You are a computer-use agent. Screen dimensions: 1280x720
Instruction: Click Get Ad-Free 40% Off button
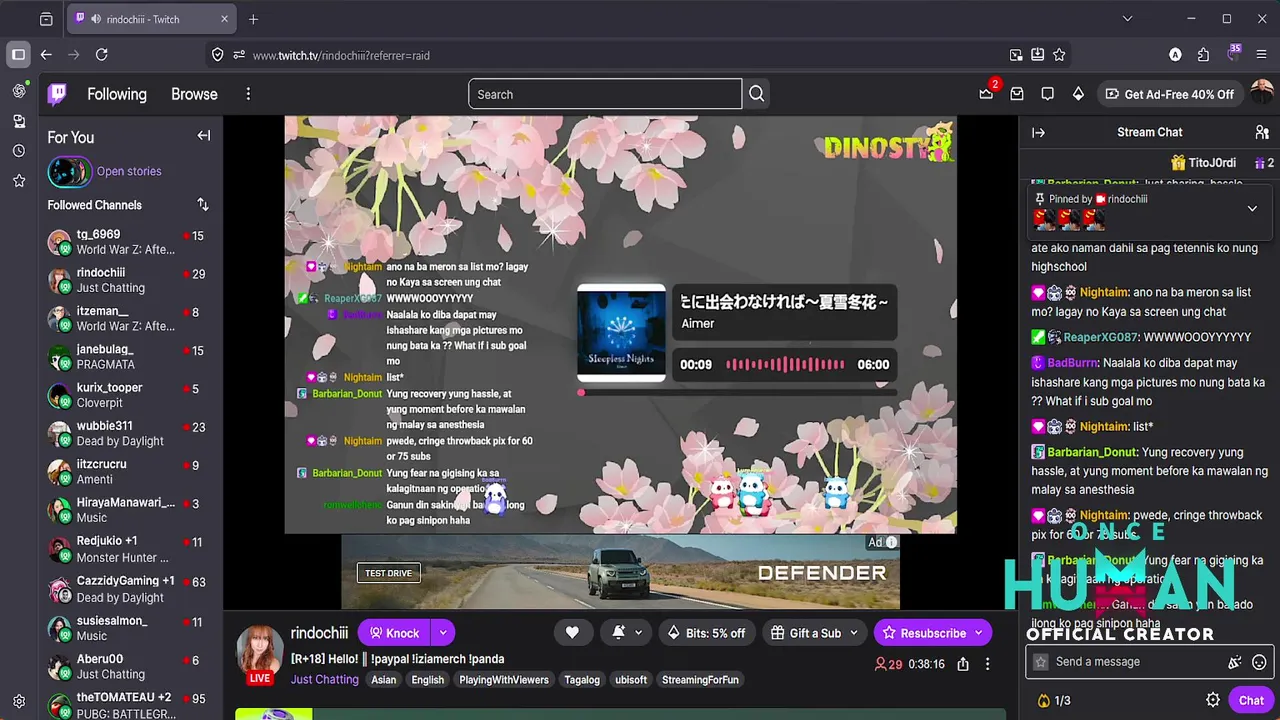[1170, 94]
